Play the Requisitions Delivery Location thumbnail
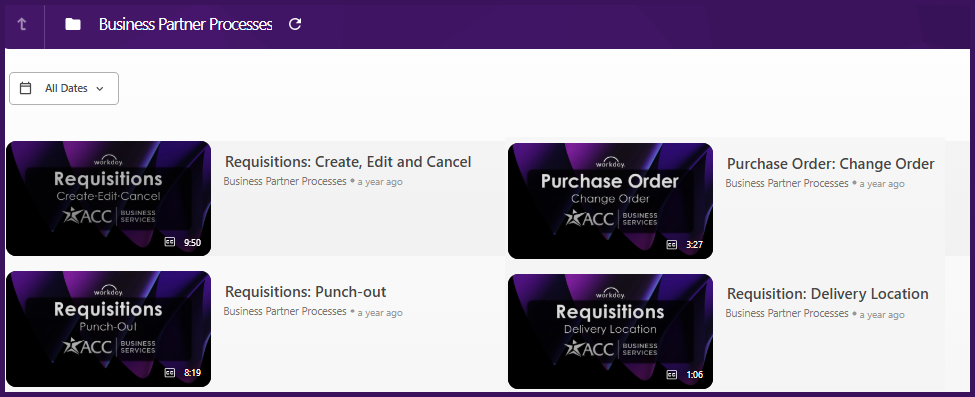Viewport: 975px width, 397px height. [x=610, y=331]
